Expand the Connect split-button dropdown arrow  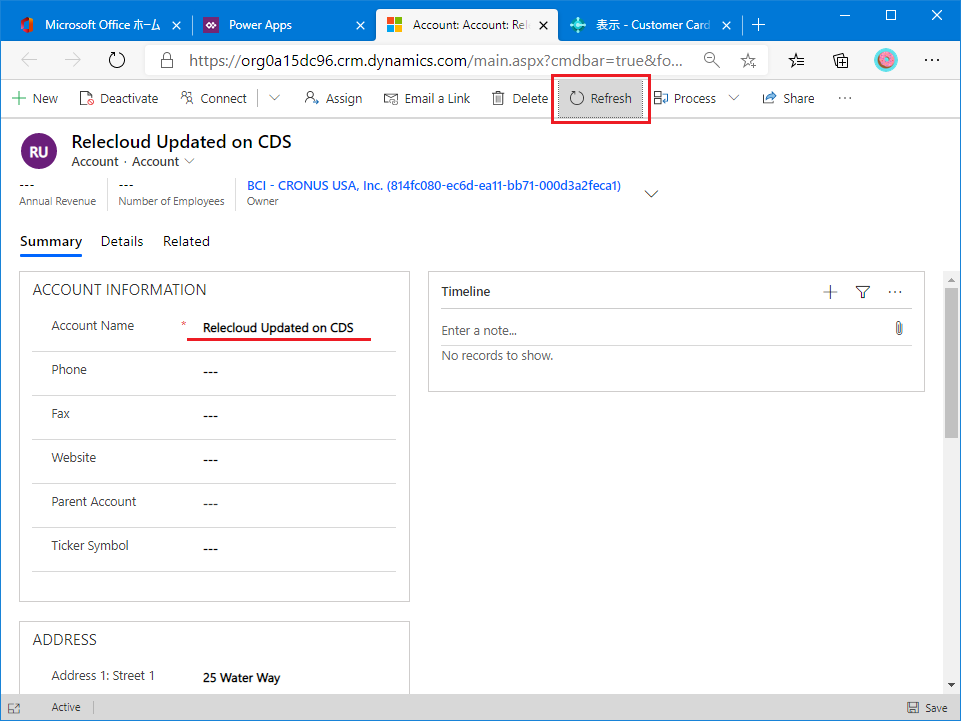(x=275, y=98)
